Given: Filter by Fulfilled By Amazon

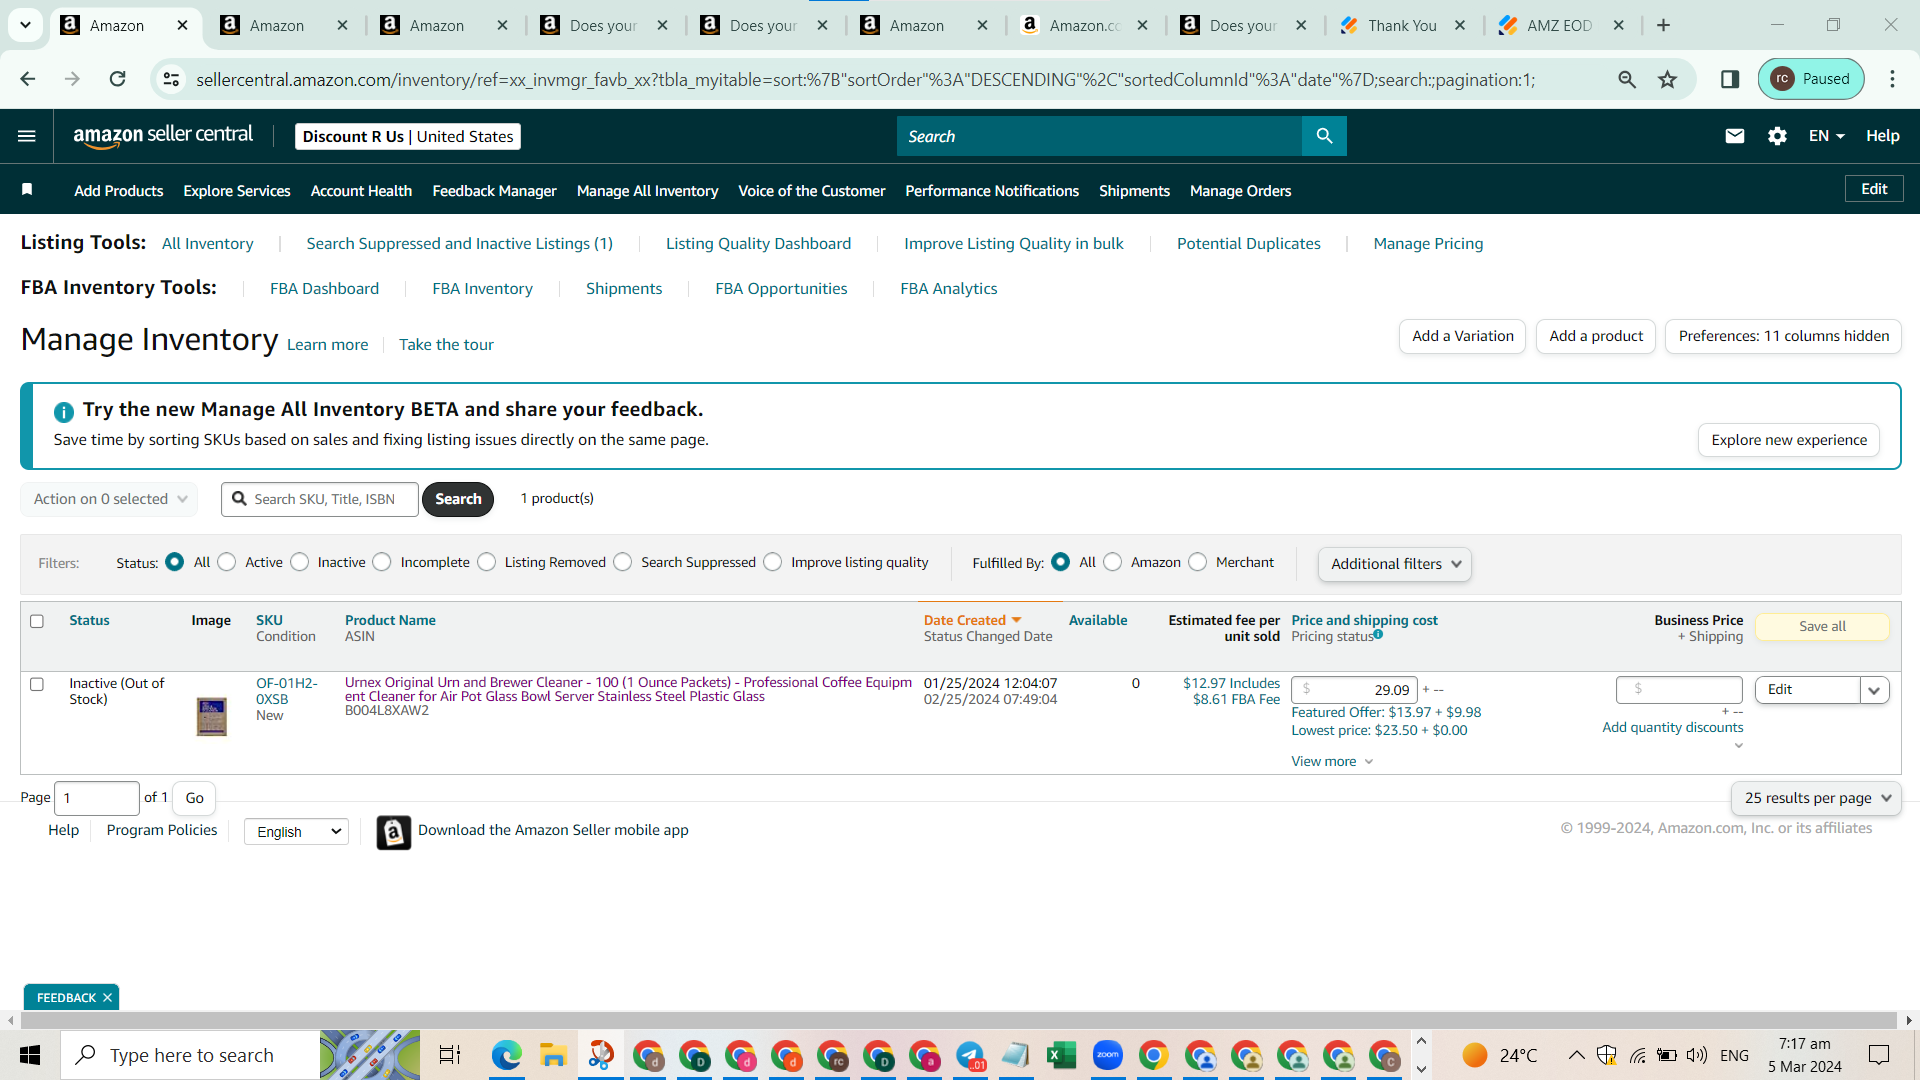Looking at the screenshot, I should (1113, 562).
